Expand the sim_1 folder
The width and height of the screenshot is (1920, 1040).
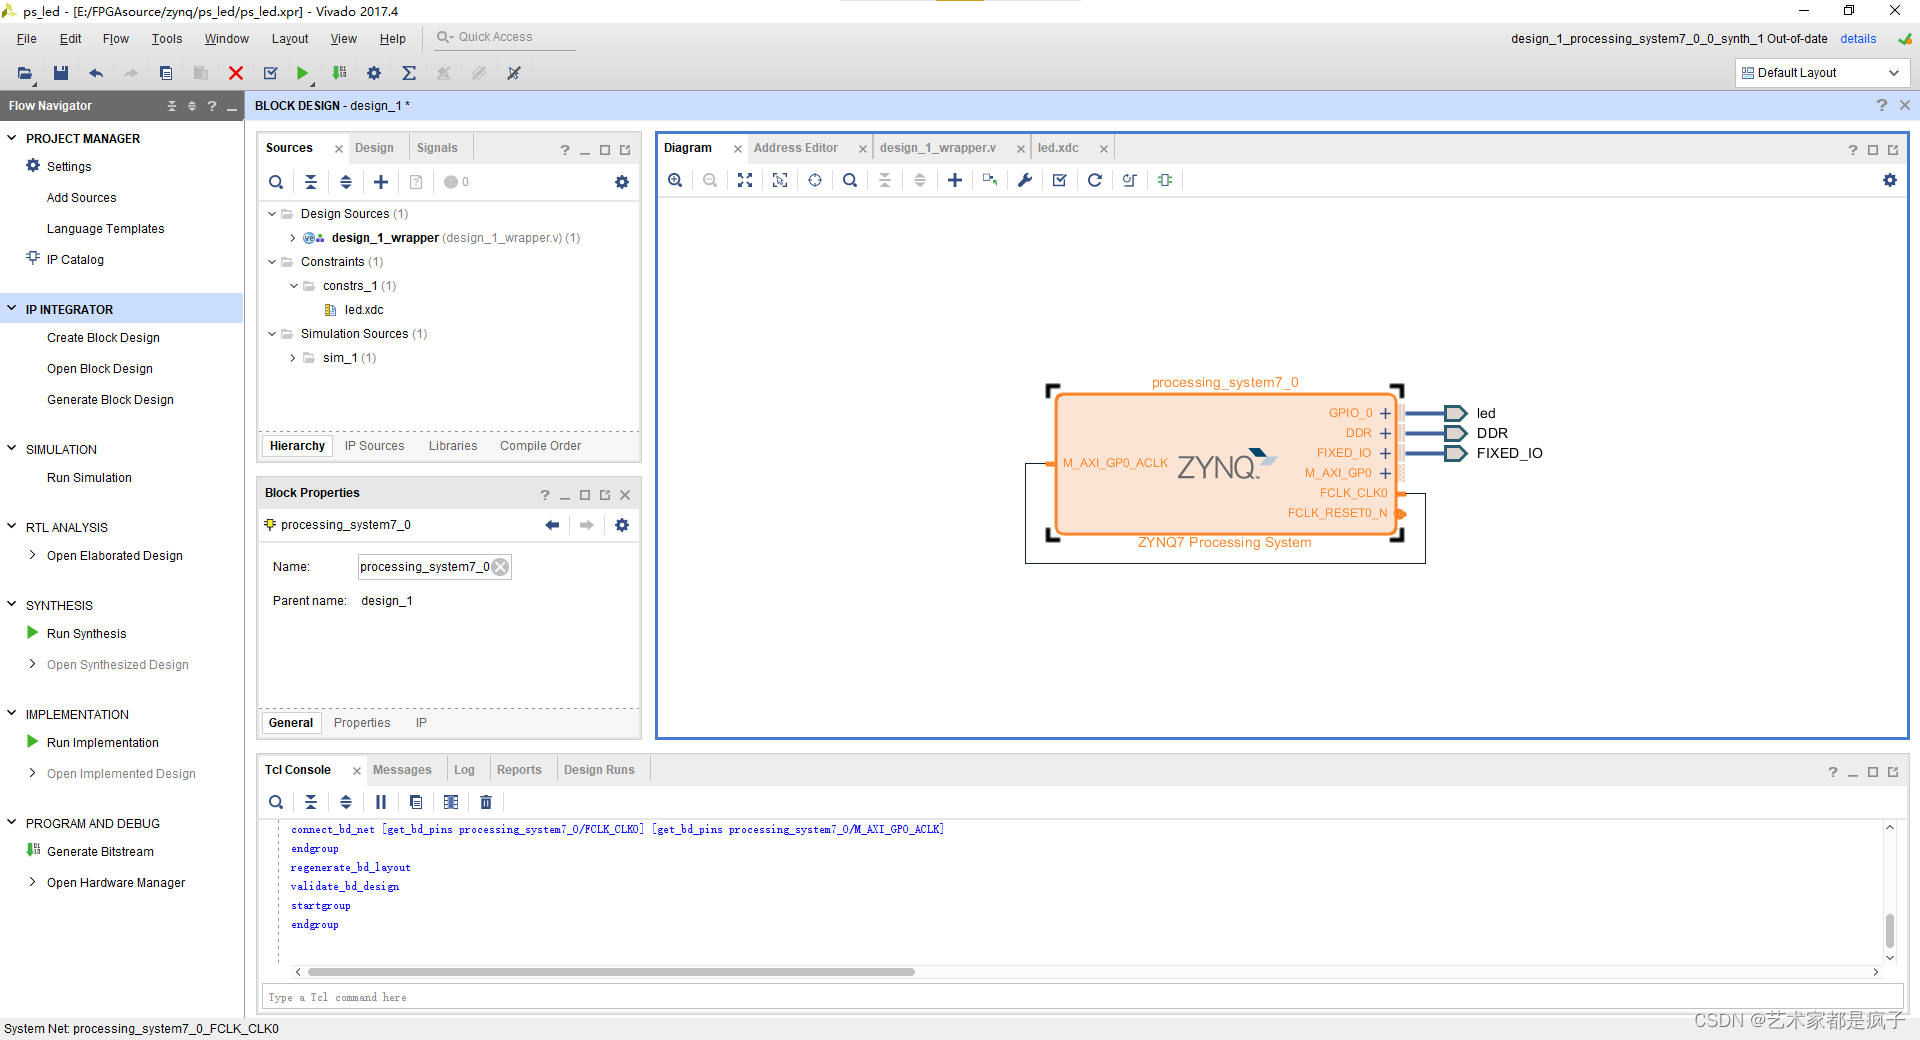293,358
